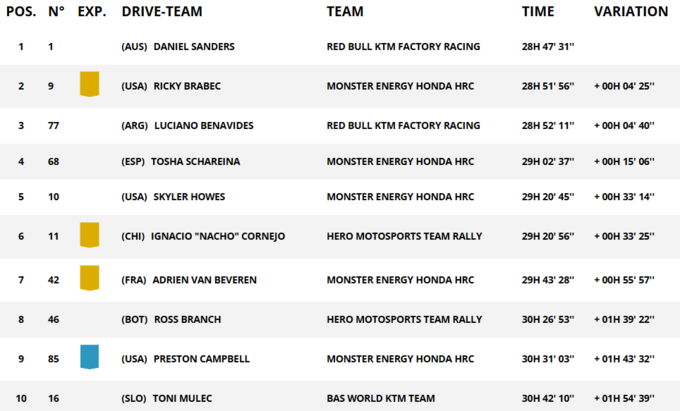The width and height of the screenshot is (680, 411).
Task: Click Ignacio Cornejo's yellow experience badge
Action: (x=90, y=235)
